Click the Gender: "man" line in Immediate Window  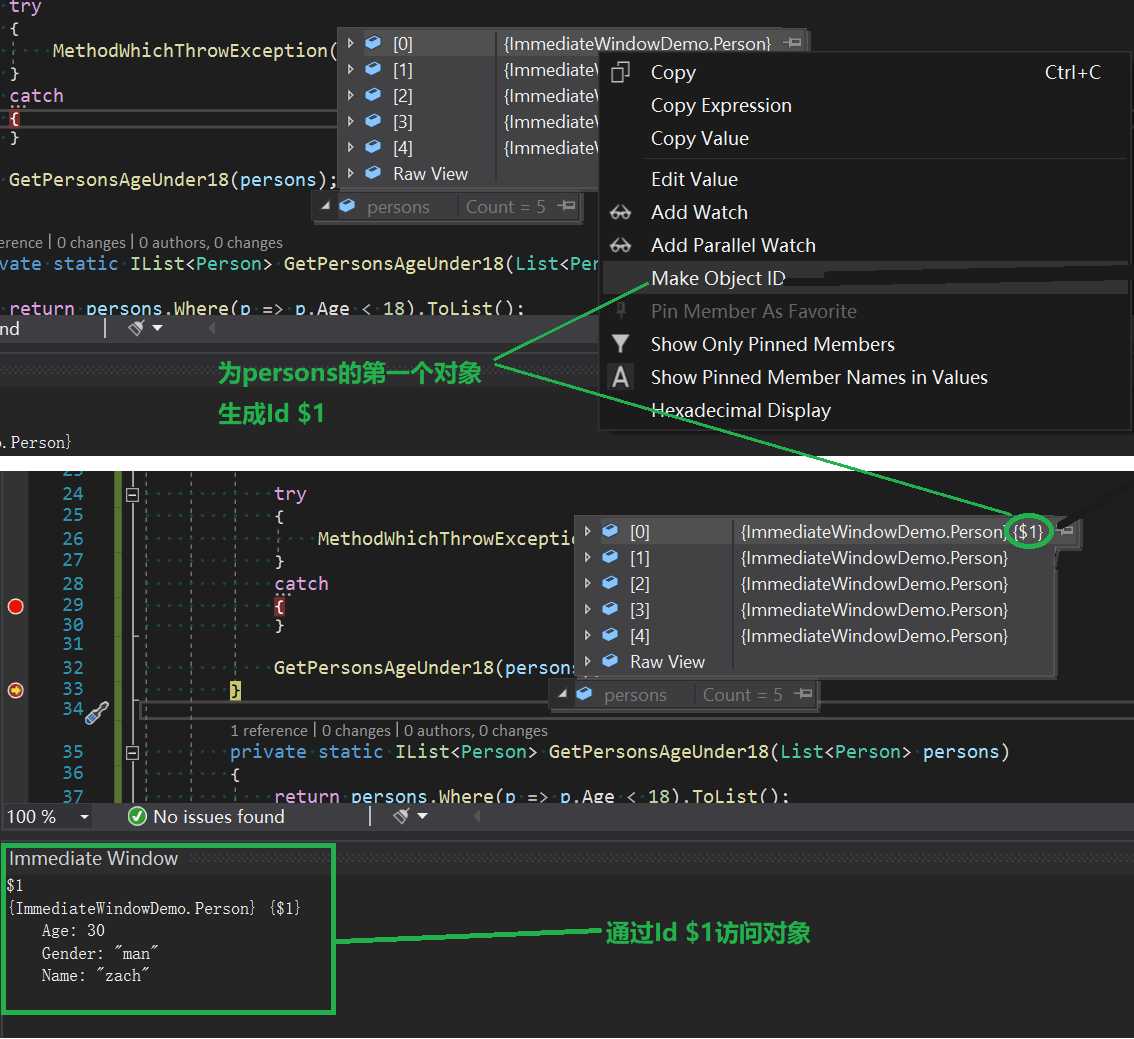(x=99, y=954)
